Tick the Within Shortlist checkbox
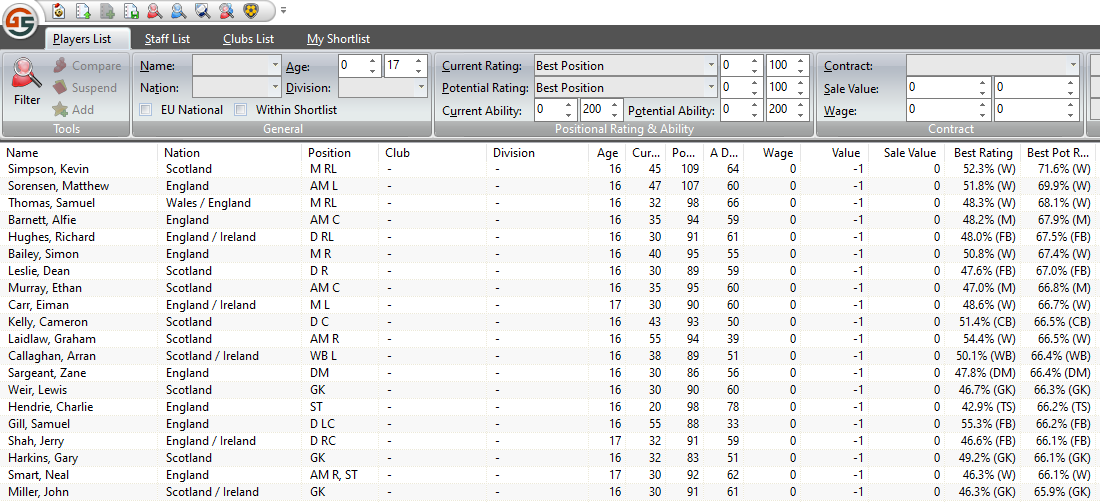 pos(241,110)
